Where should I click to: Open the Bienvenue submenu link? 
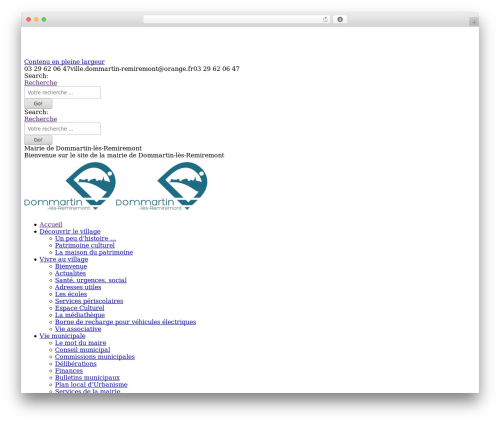click(71, 267)
